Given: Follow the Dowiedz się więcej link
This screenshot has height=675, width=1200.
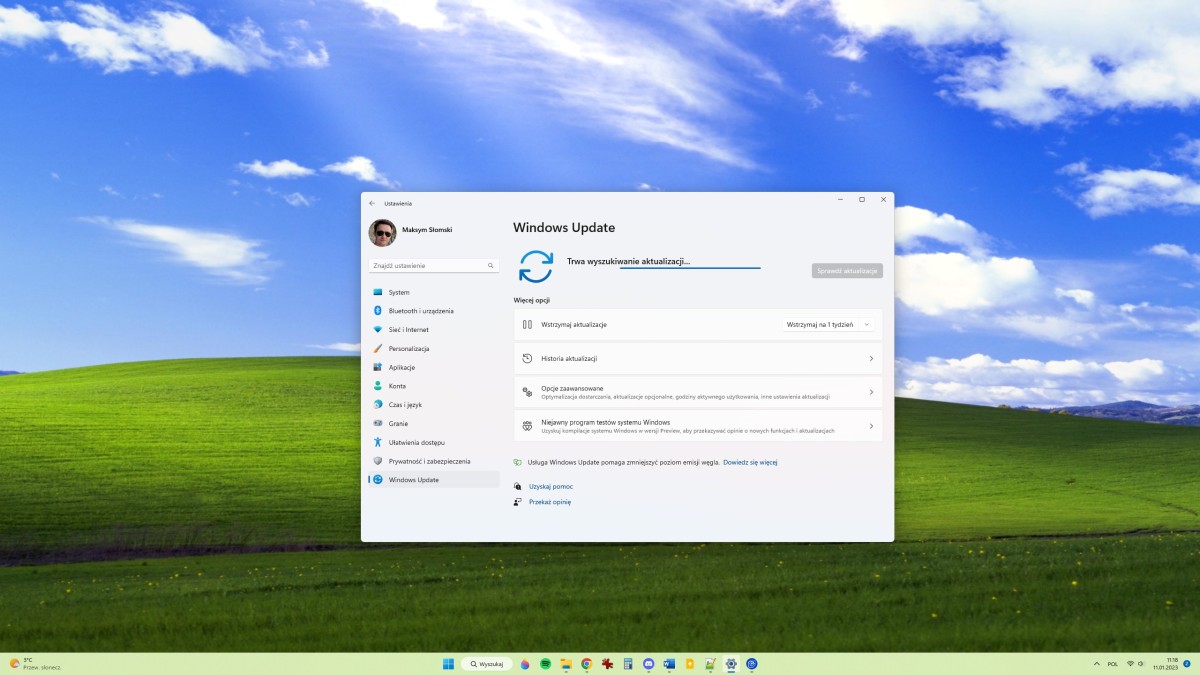Looking at the screenshot, I should click(x=750, y=463).
